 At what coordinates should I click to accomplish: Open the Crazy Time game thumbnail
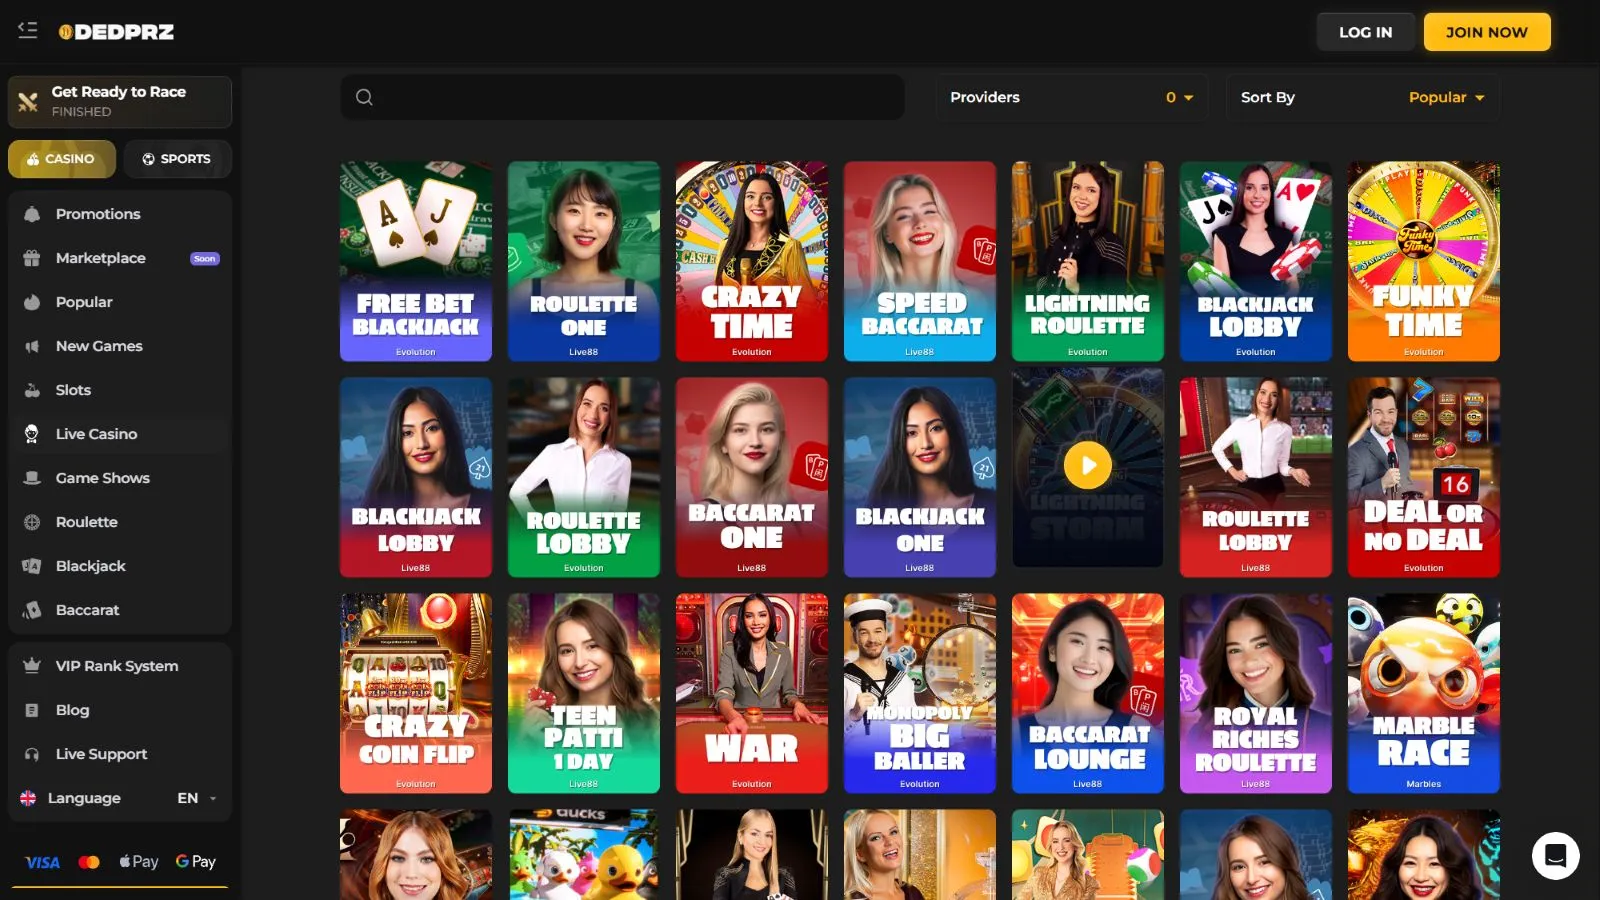(x=751, y=260)
